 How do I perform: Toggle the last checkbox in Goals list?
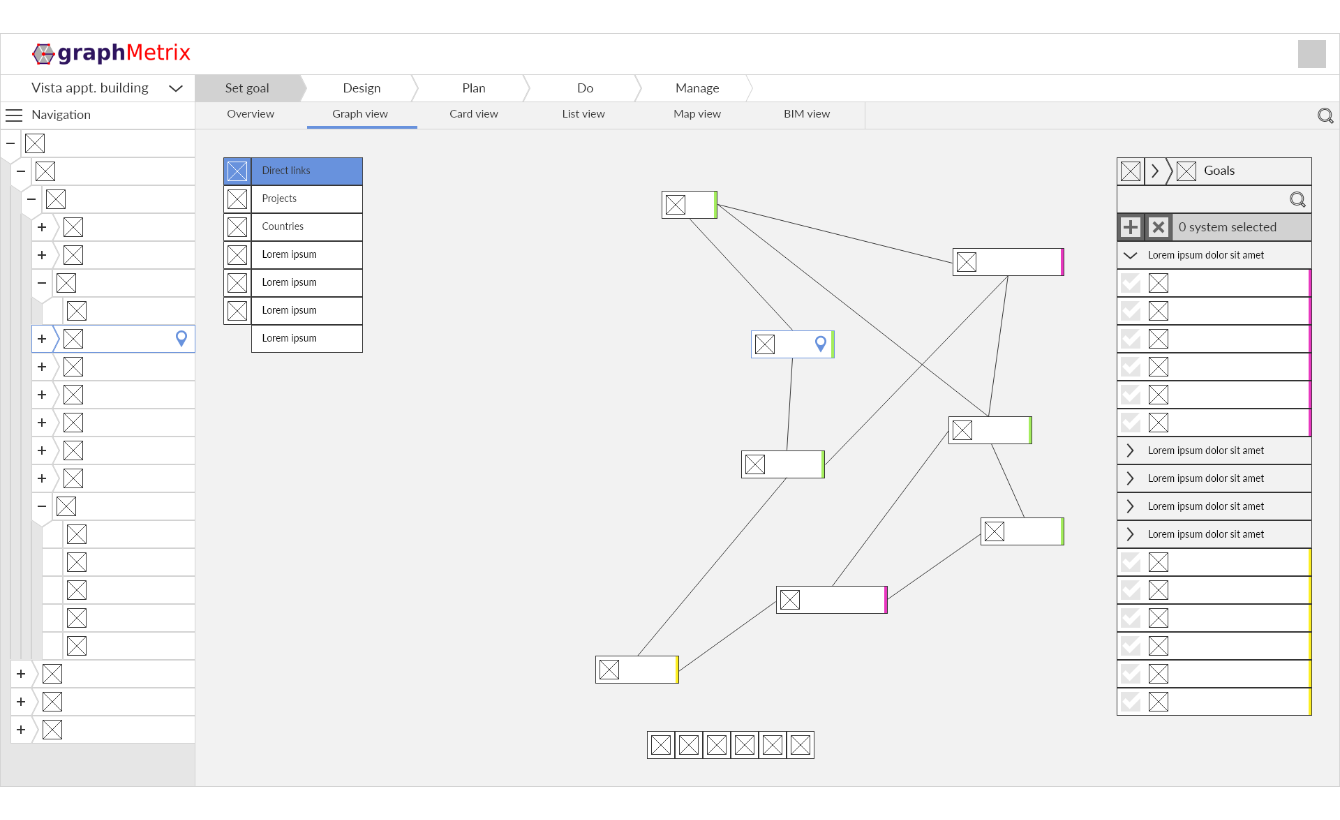(x=1131, y=702)
